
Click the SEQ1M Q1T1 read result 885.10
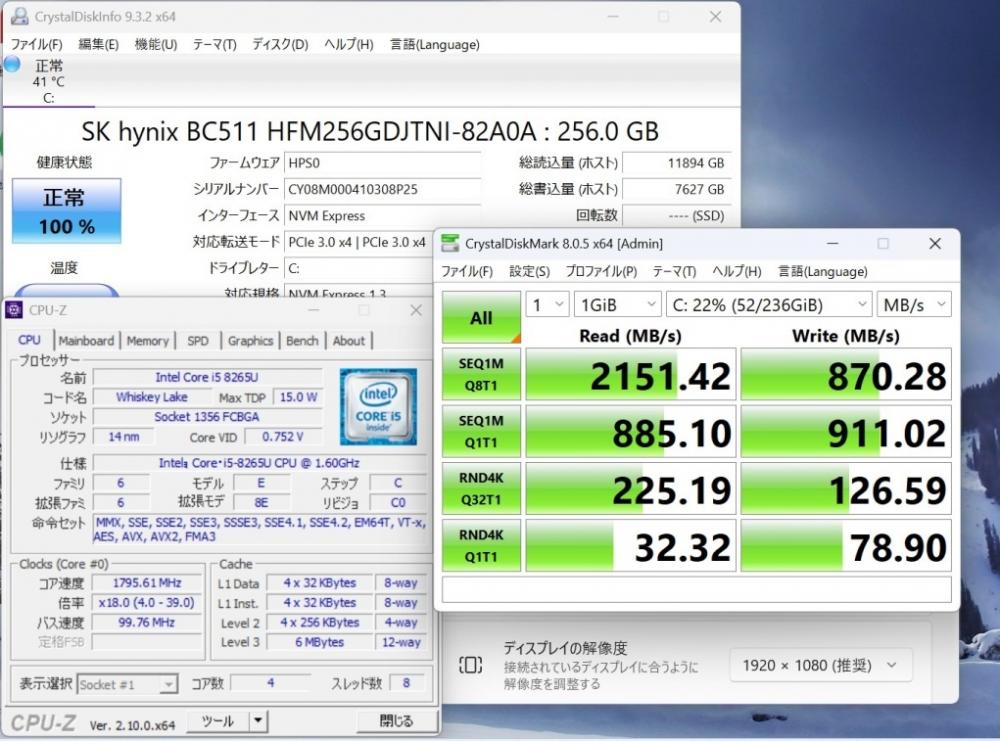click(x=631, y=432)
